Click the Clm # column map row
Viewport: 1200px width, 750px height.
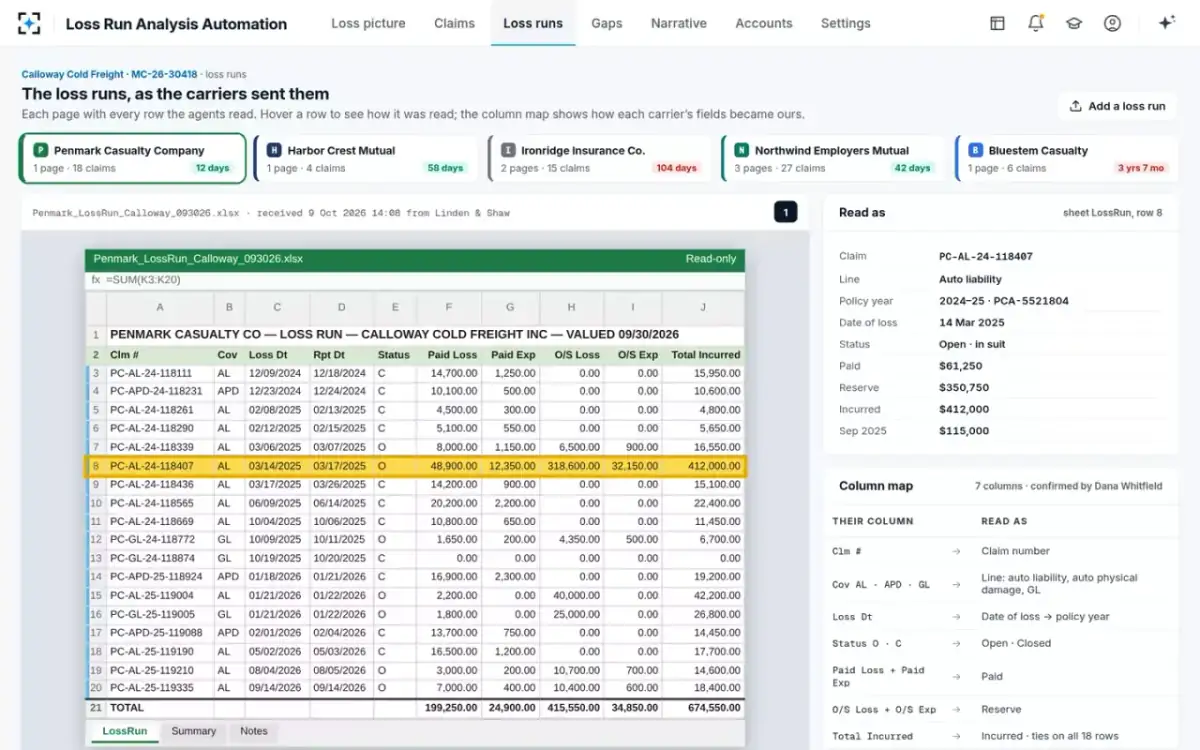(1001, 551)
